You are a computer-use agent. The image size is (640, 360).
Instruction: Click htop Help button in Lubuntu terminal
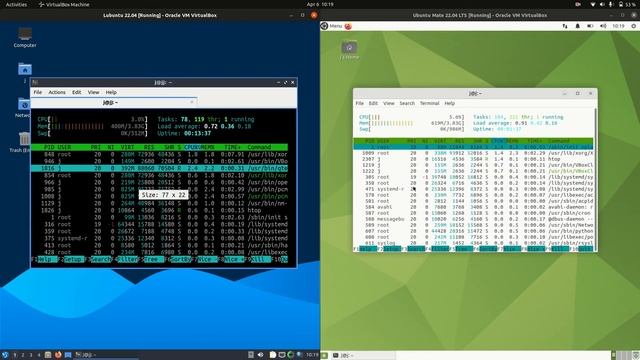(x=47, y=260)
